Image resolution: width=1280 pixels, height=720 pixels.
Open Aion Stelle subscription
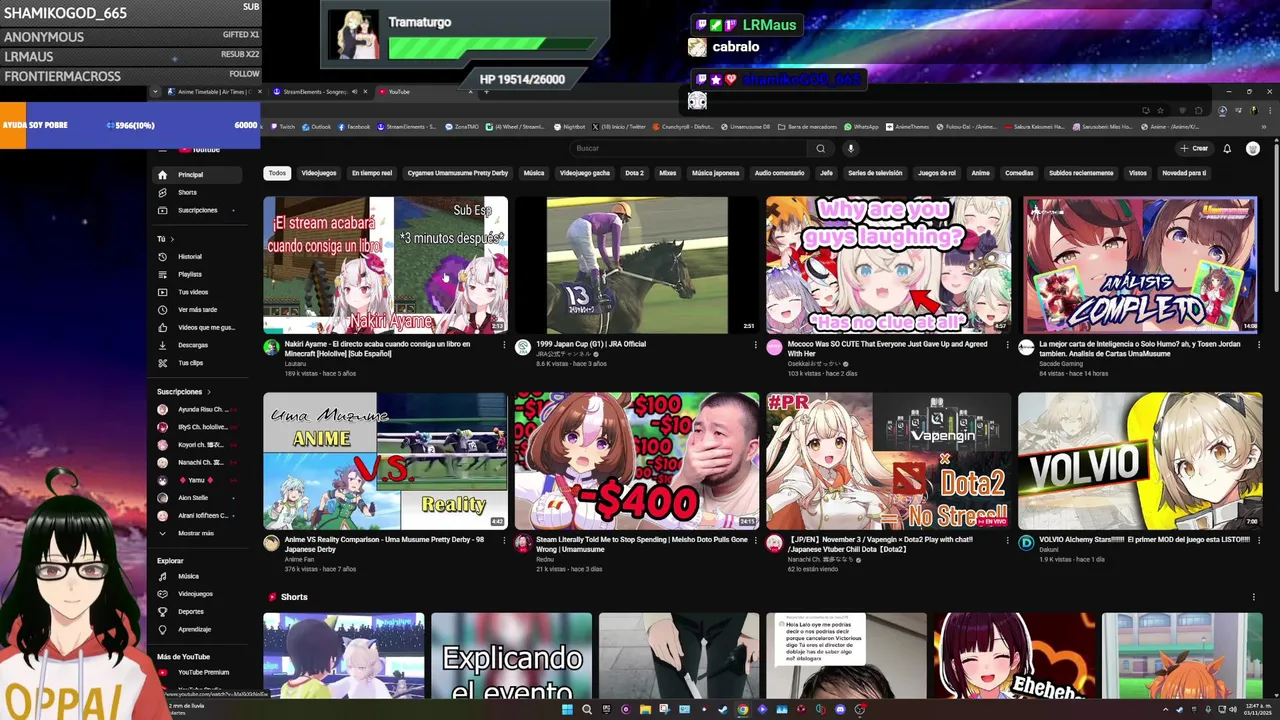[198, 498]
